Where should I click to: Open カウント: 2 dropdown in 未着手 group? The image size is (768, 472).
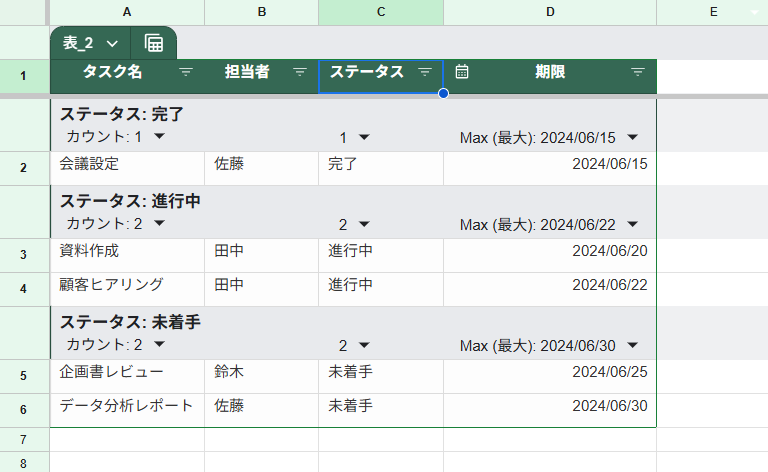click(159, 344)
